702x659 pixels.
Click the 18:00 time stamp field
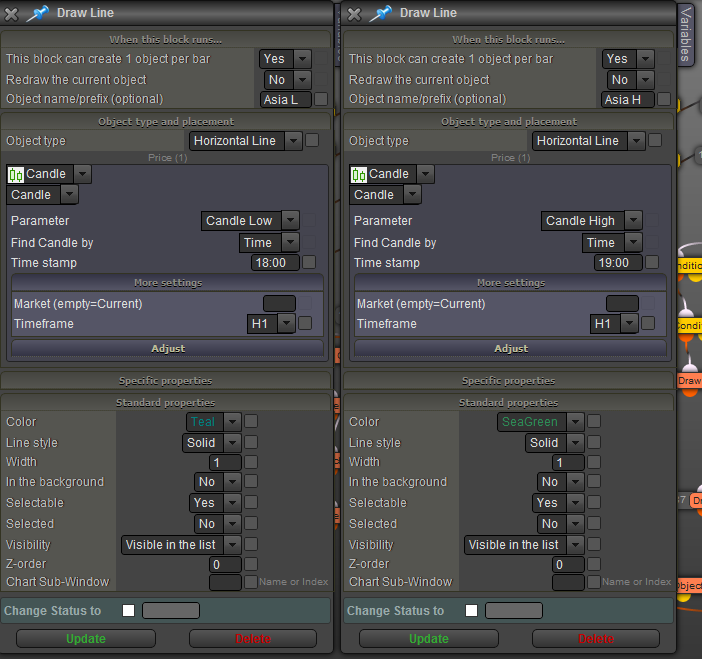click(275, 263)
